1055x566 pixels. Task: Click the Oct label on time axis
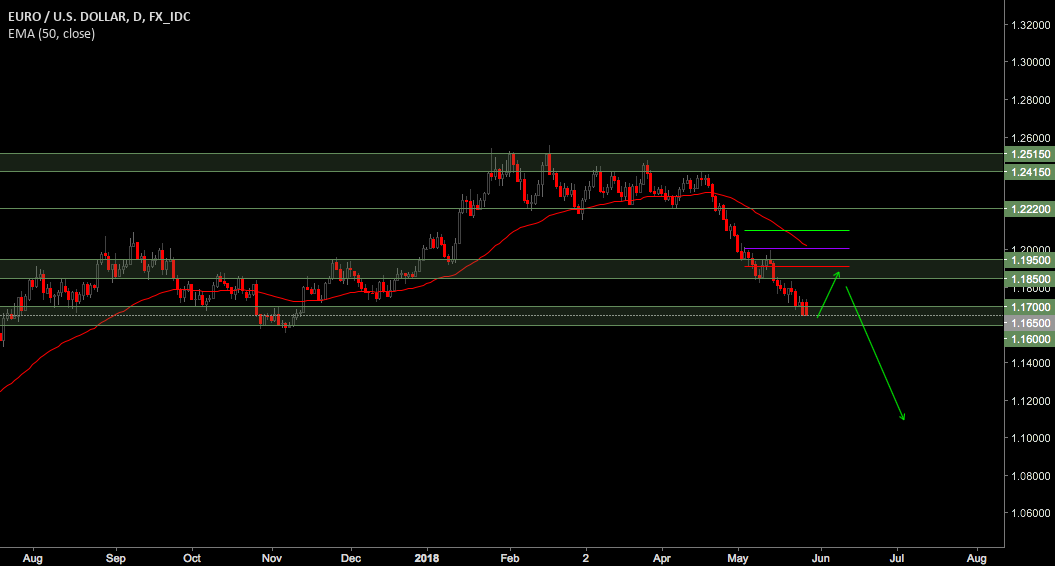click(x=192, y=559)
